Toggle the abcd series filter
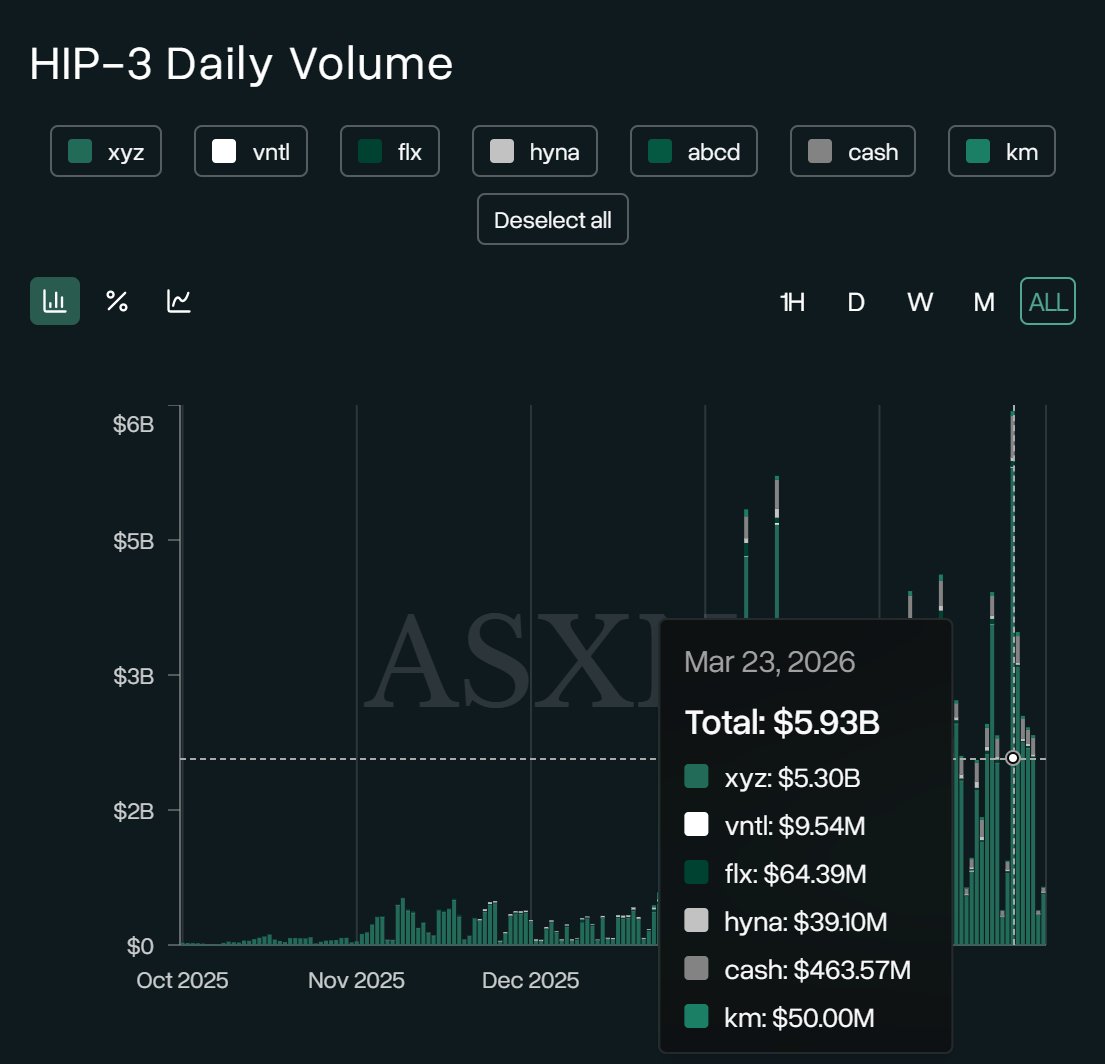The image size is (1105, 1064). (x=694, y=151)
